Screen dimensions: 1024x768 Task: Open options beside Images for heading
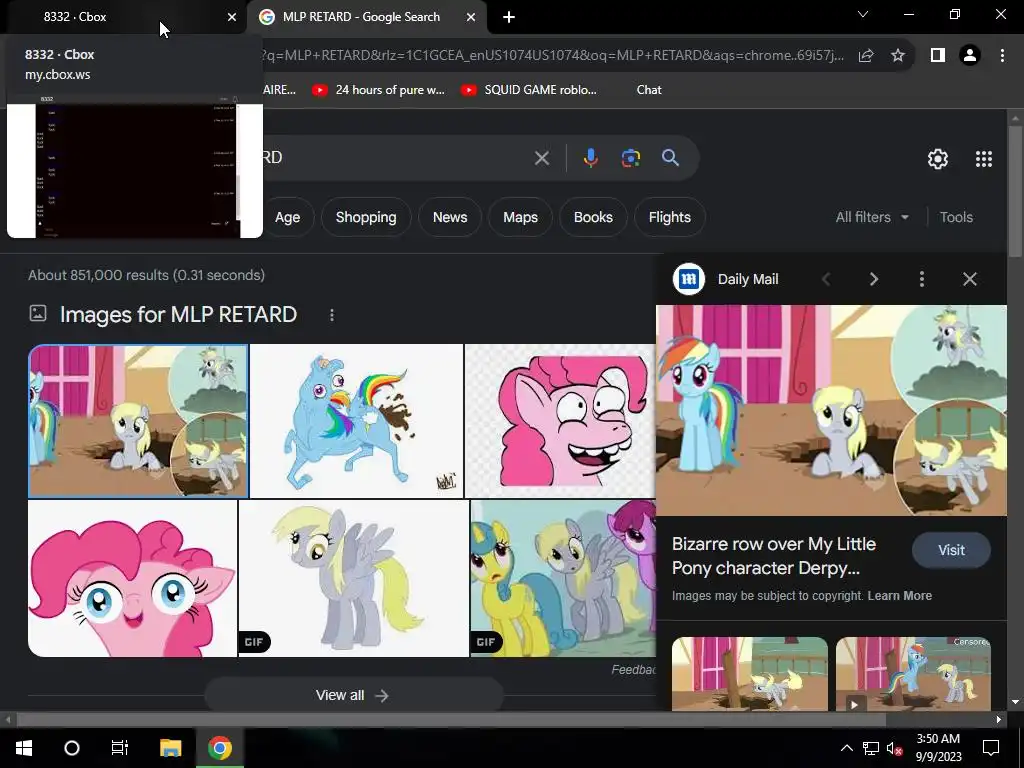[x=332, y=315]
